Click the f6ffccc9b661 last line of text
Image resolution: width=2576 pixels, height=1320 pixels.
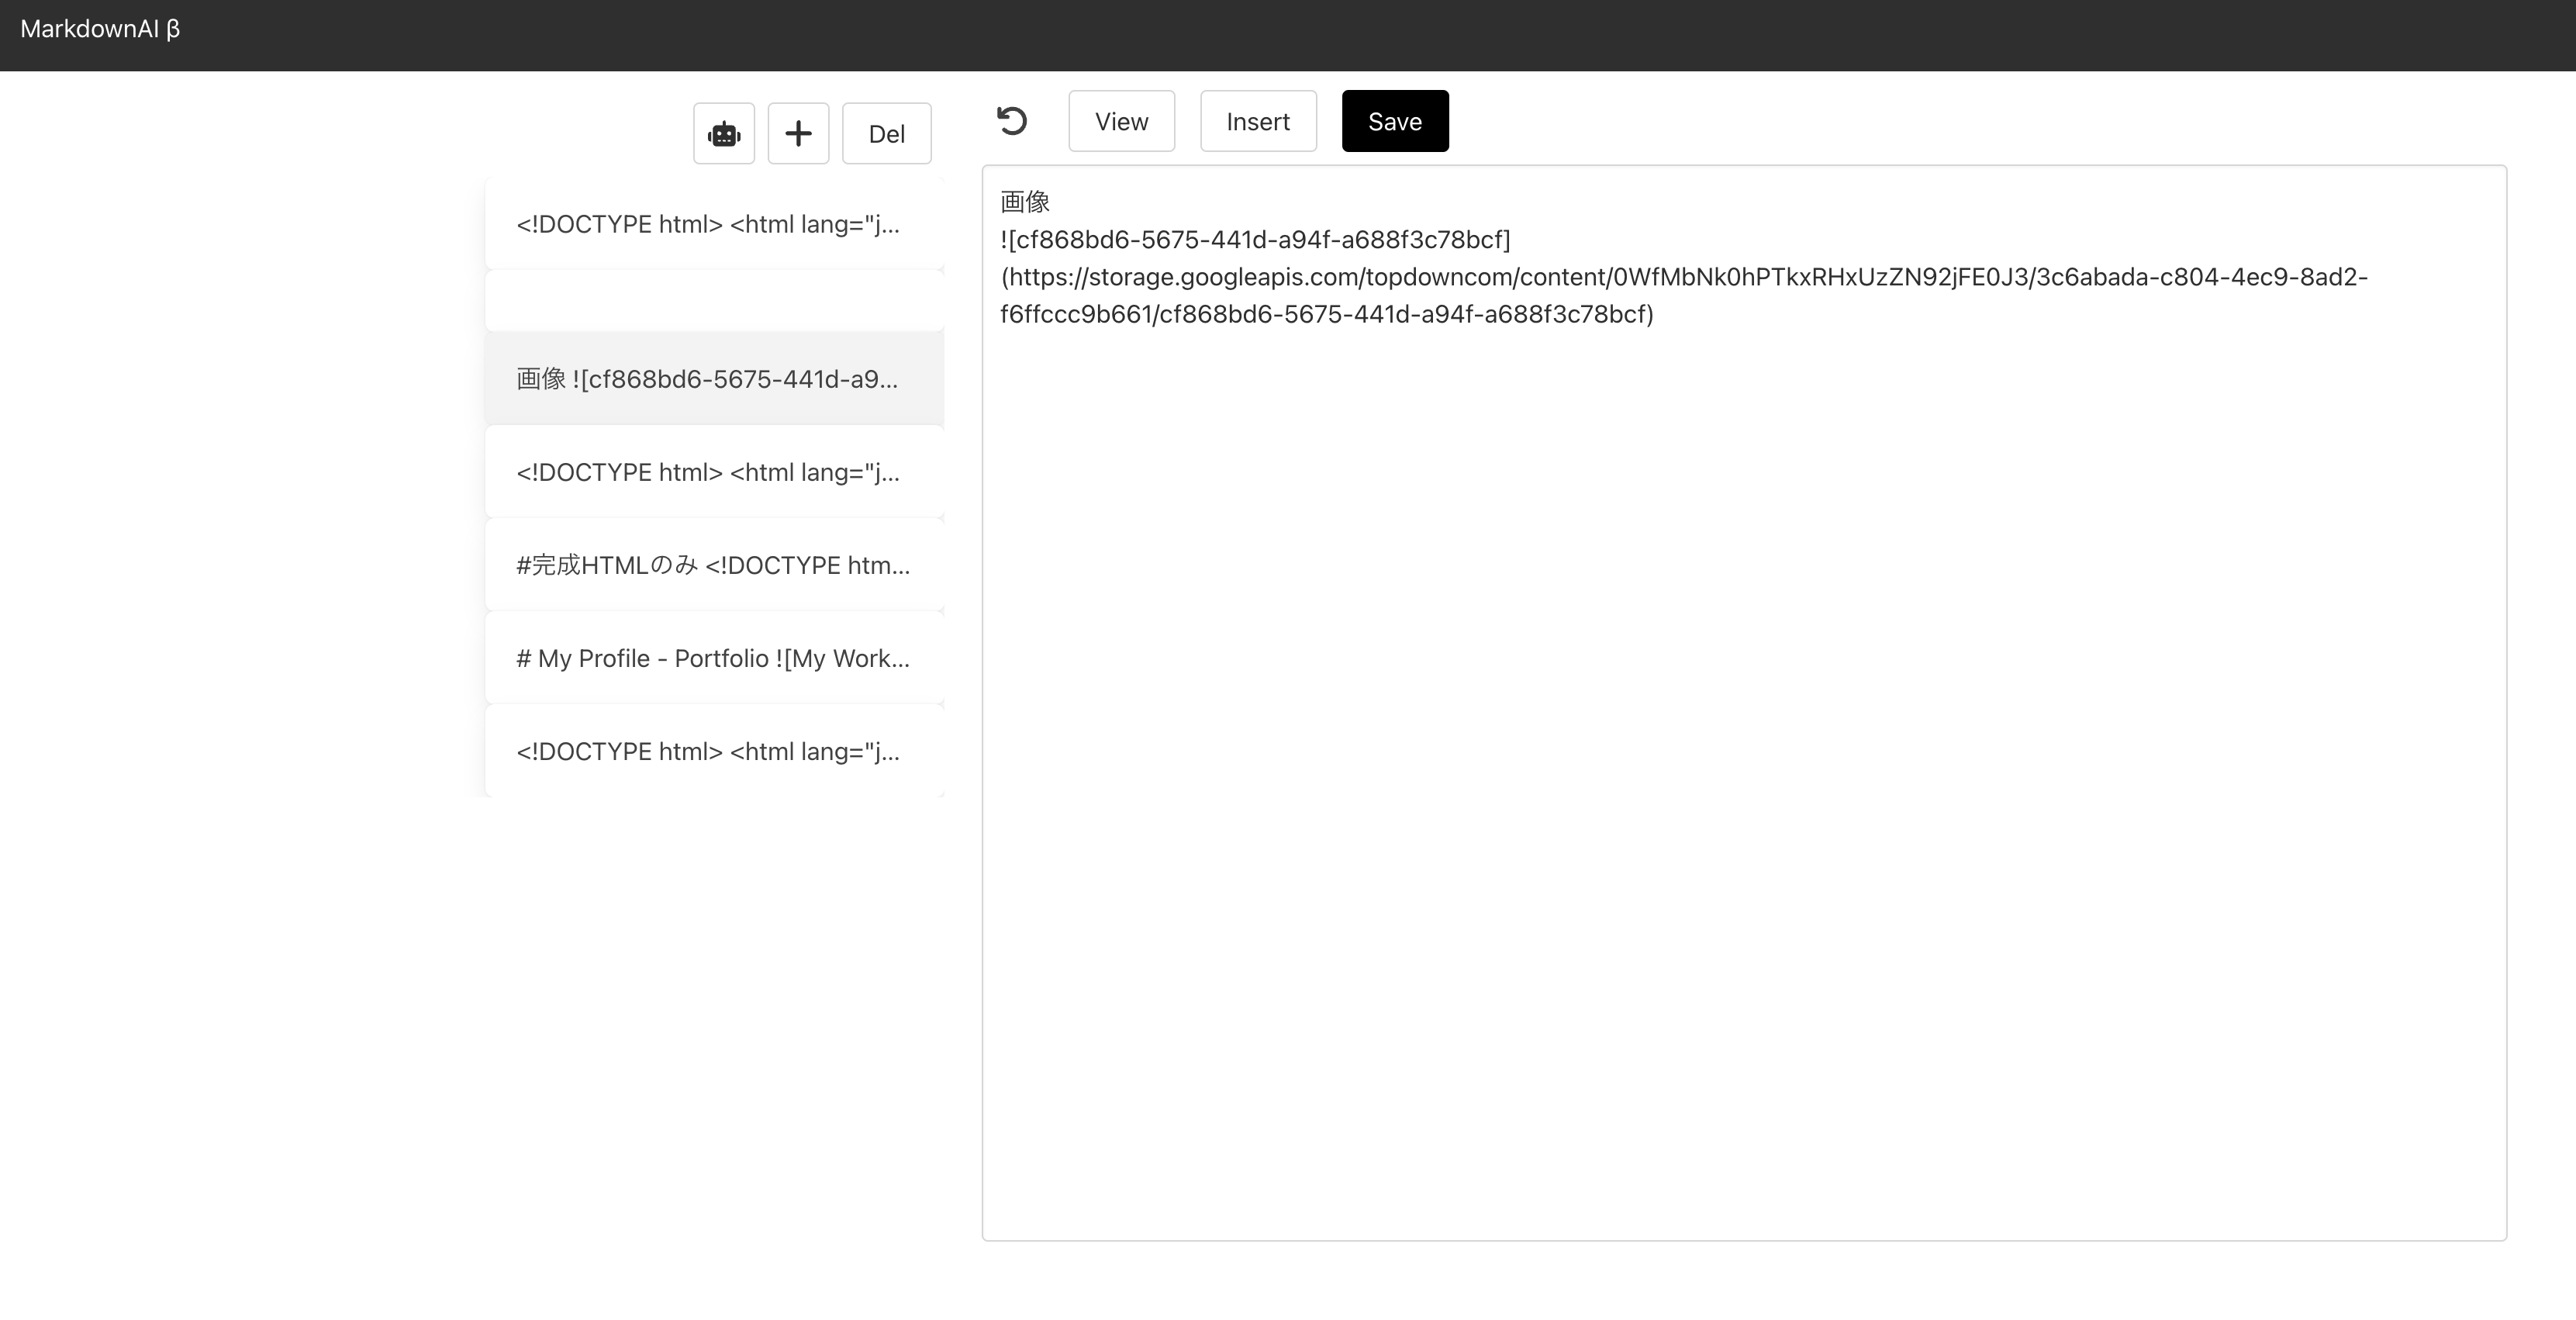click(x=1326, y=314)
